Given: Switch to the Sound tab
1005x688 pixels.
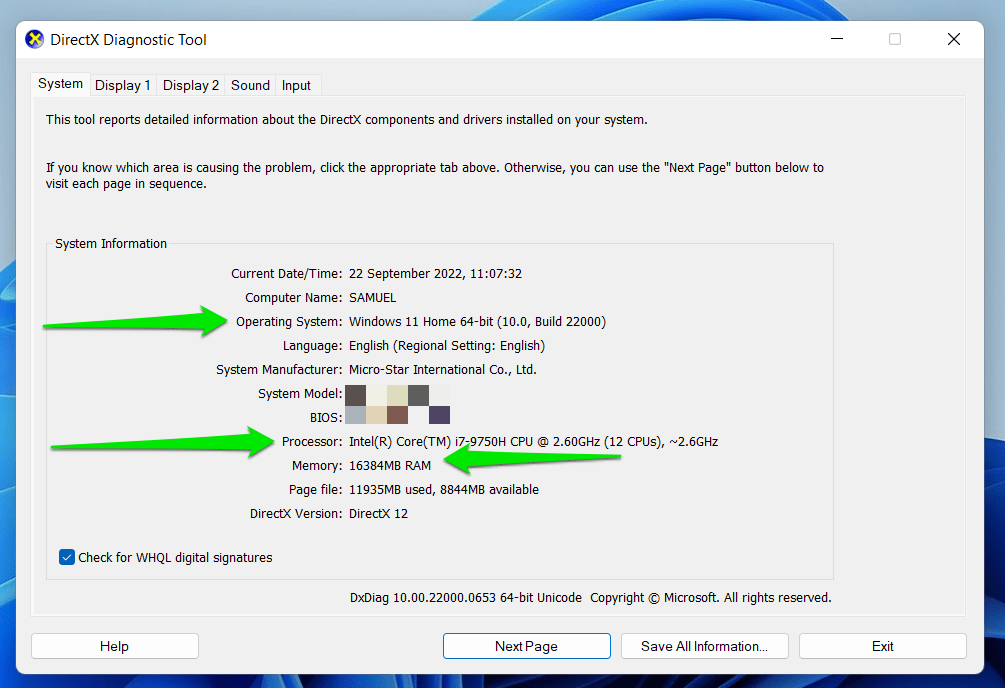Looking at the screenshot, I should (x=250, y=85).
